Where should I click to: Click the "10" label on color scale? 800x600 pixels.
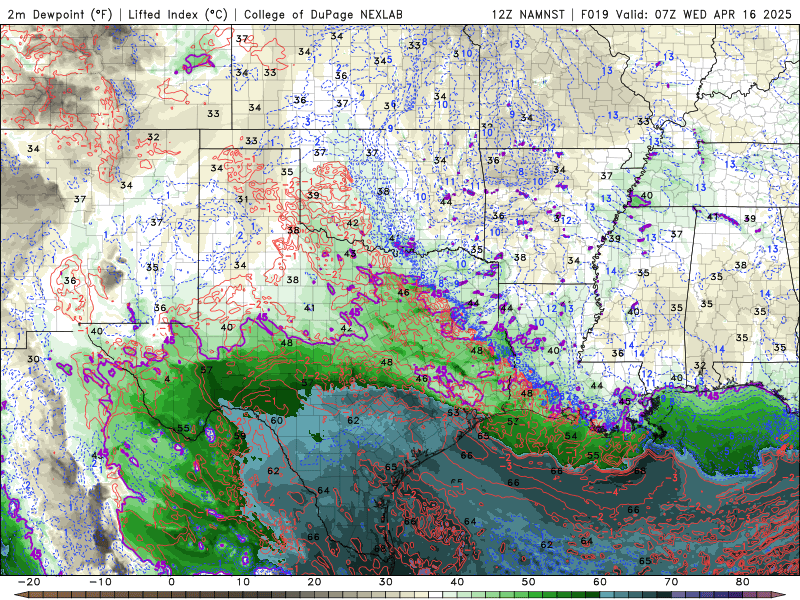[243, 582]
